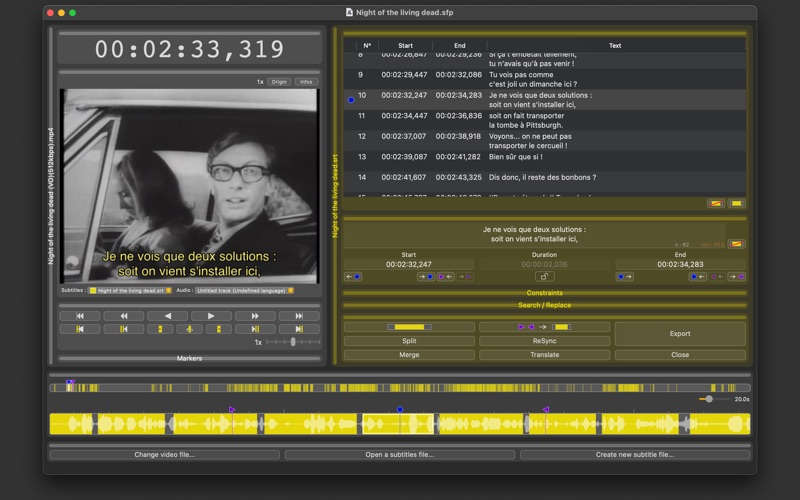Expand the Constraints section
Image resolution: width=800 pixels, height=500 pixels.
pos(544,293)
